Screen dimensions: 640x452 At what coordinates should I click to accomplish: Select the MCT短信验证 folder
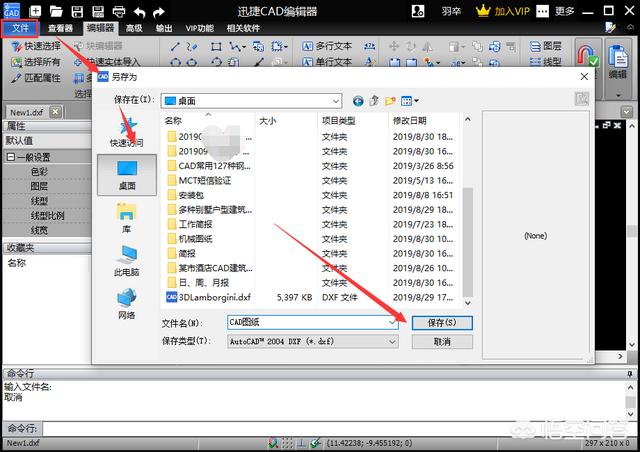pyautogui.click(x=204, y=180)
